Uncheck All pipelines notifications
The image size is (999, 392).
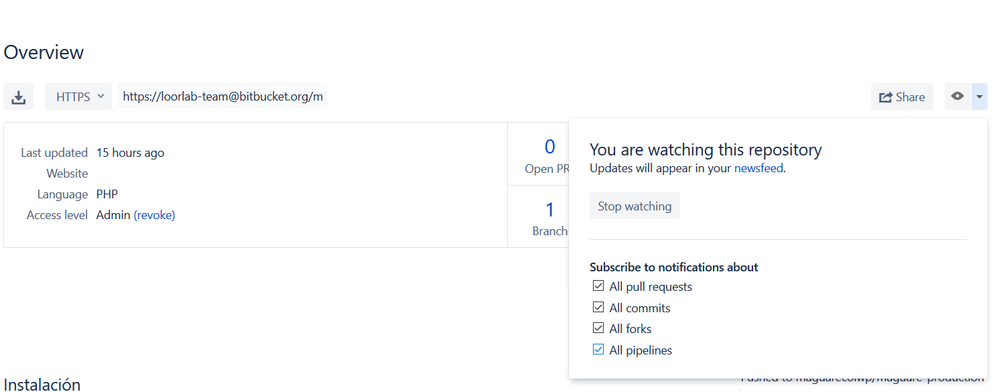[598, 349]
